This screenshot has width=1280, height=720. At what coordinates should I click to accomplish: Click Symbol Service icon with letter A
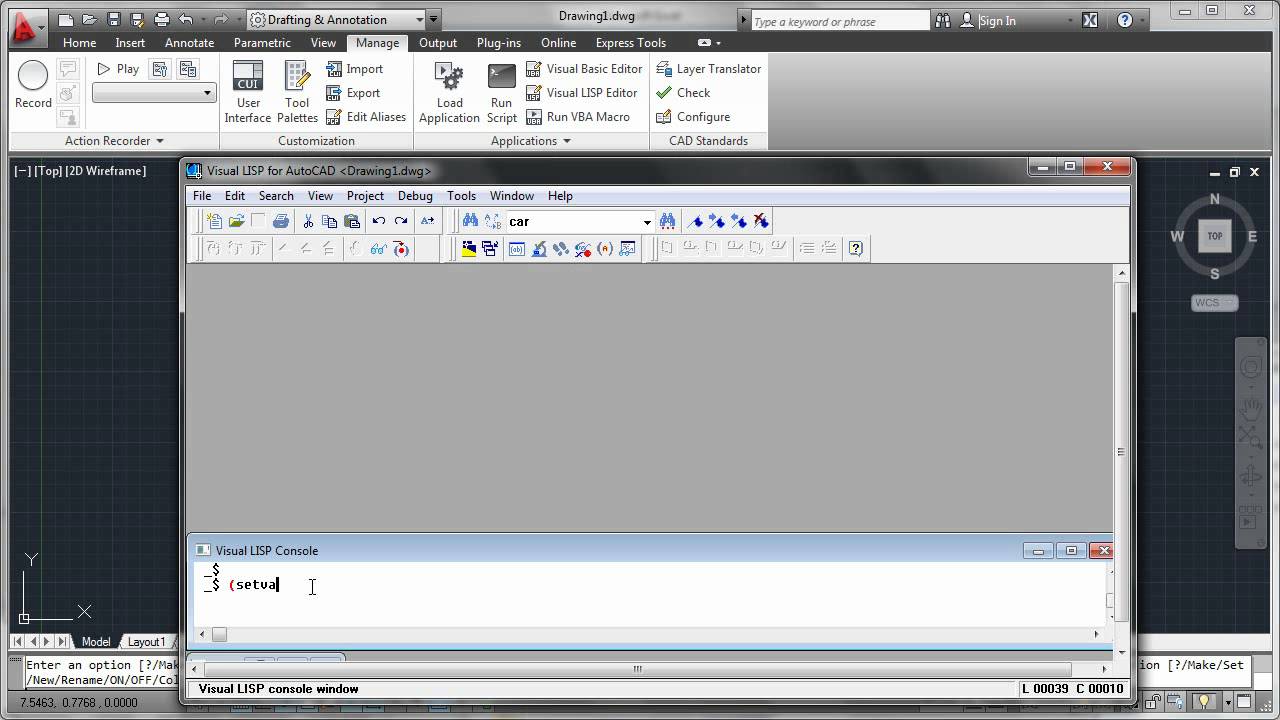click(605, 249)
